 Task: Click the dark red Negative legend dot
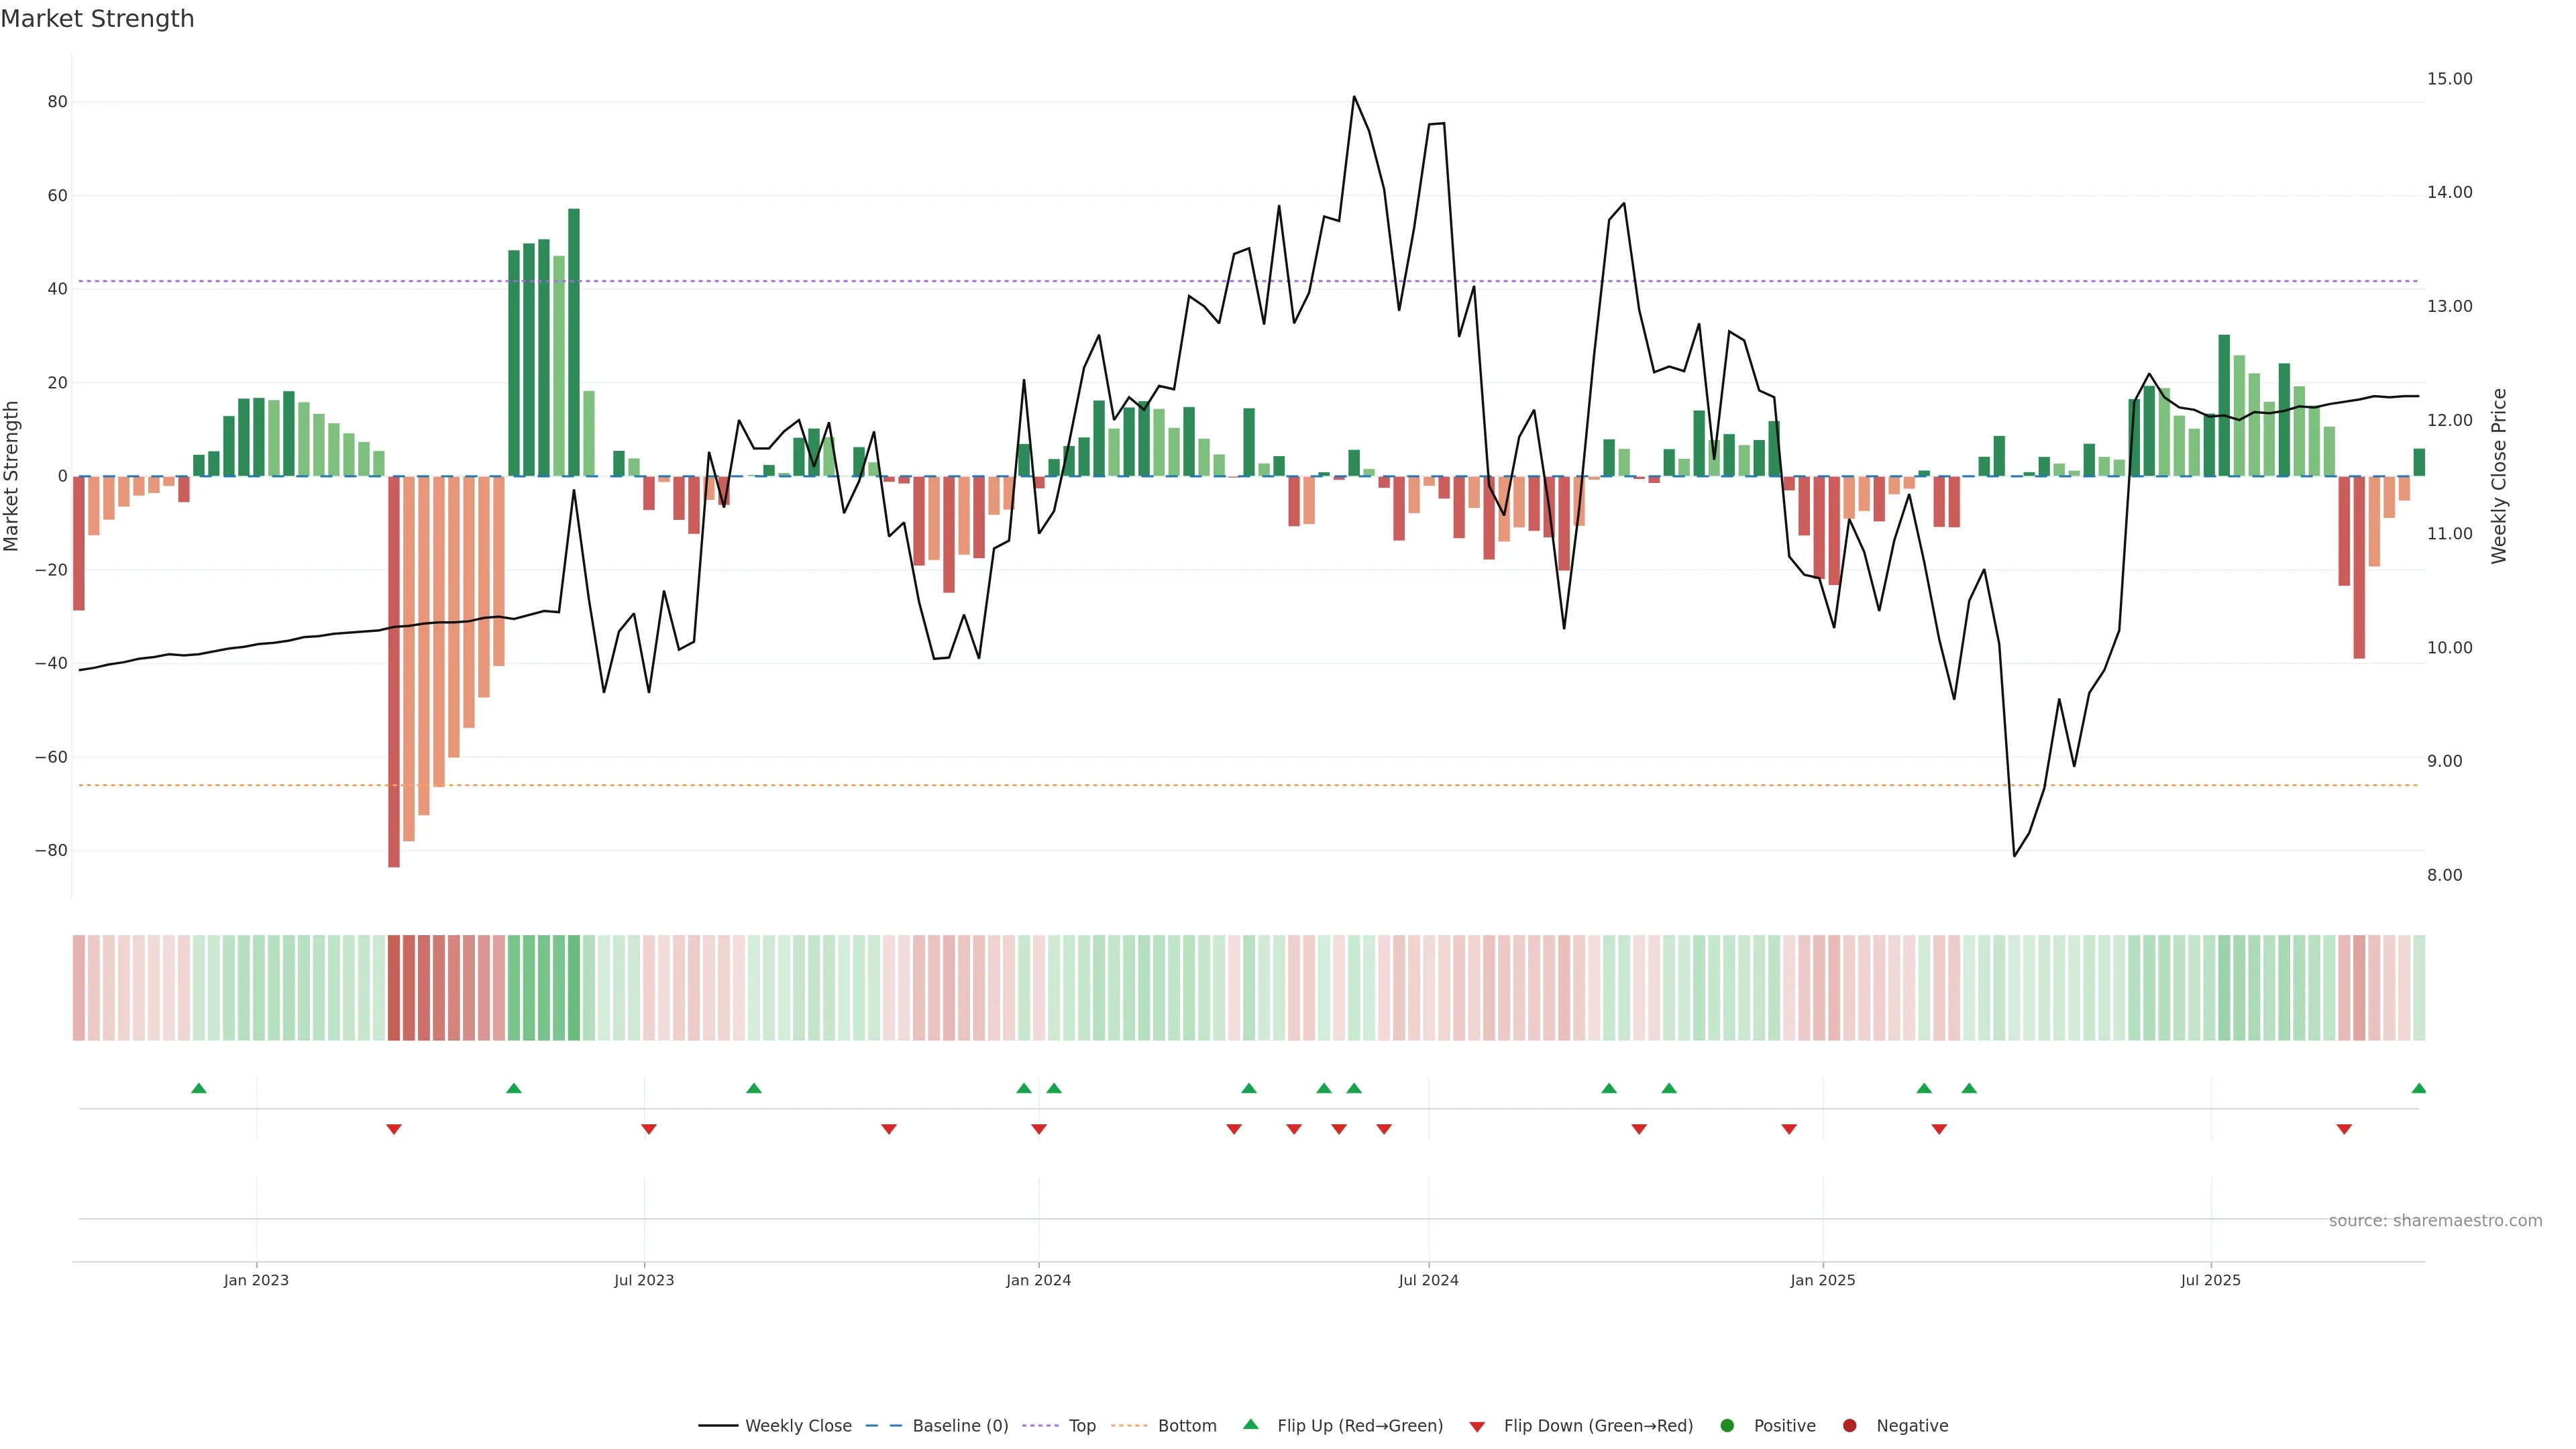pos(1849,1426)
